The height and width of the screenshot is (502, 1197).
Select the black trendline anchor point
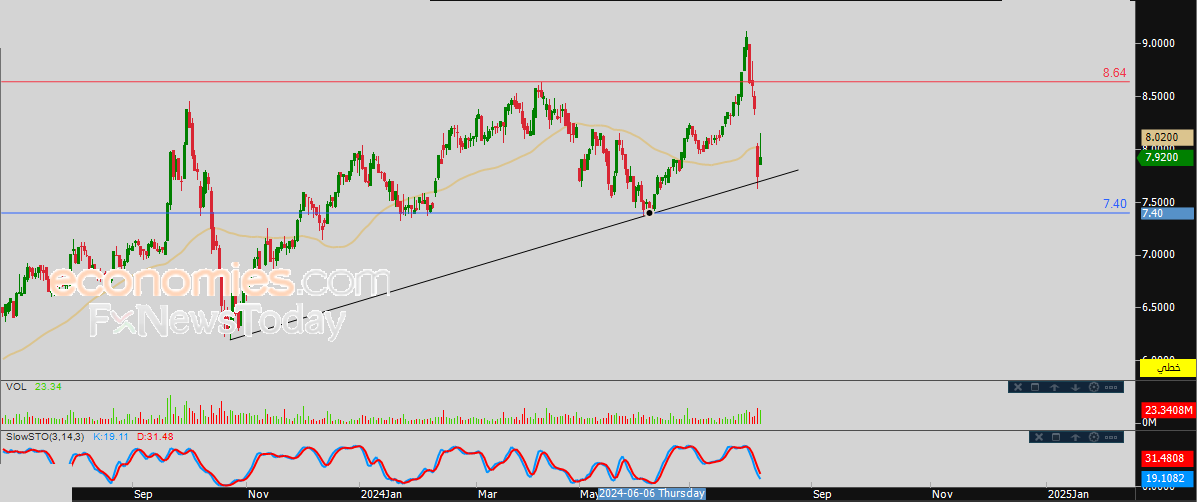[649, 213]
